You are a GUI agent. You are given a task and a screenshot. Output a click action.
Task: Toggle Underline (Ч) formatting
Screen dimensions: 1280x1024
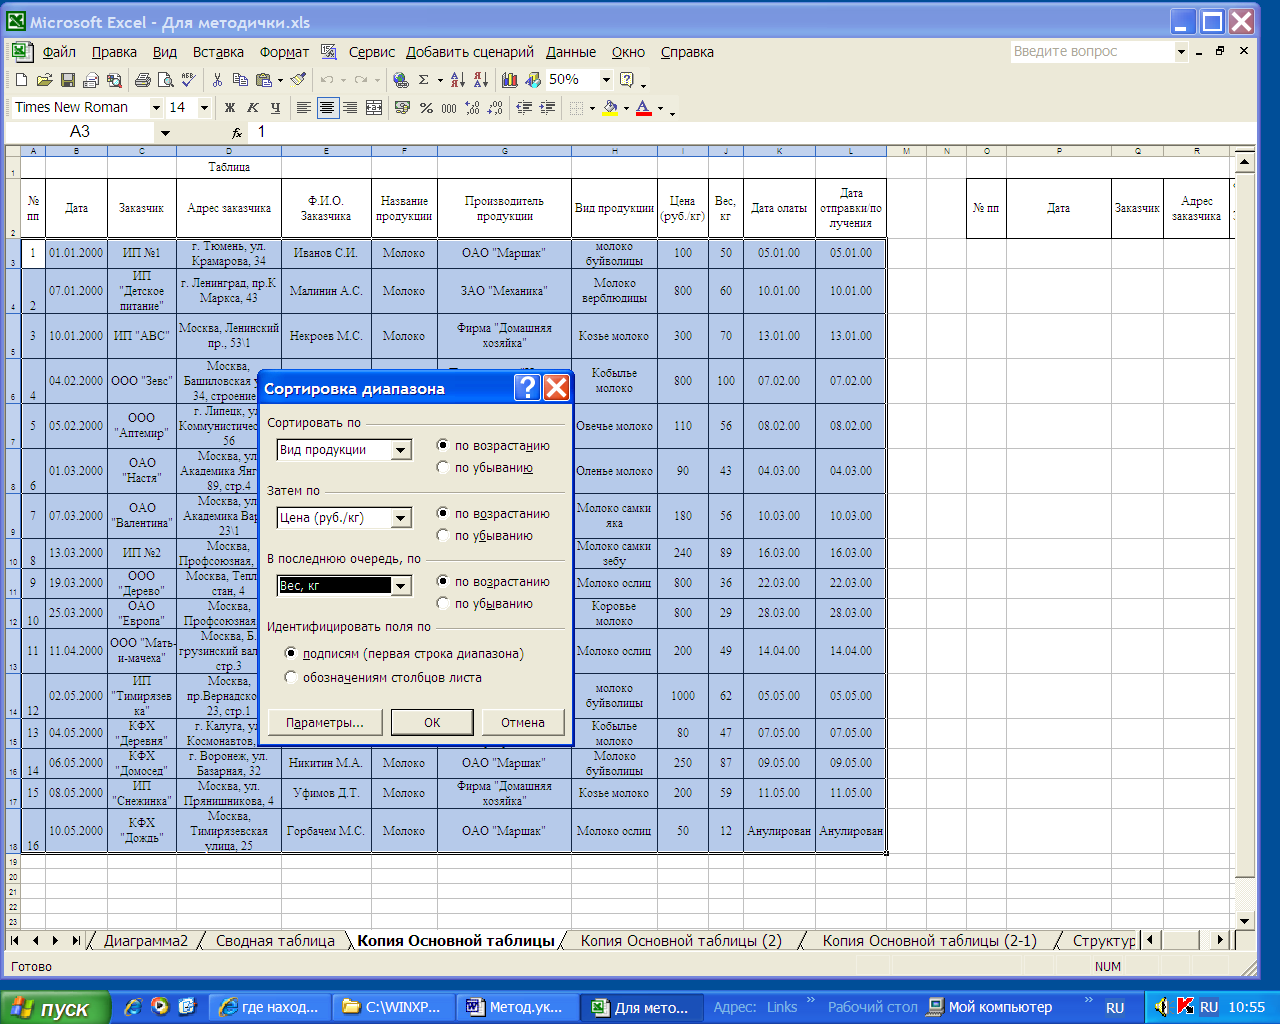coord(275,107)
